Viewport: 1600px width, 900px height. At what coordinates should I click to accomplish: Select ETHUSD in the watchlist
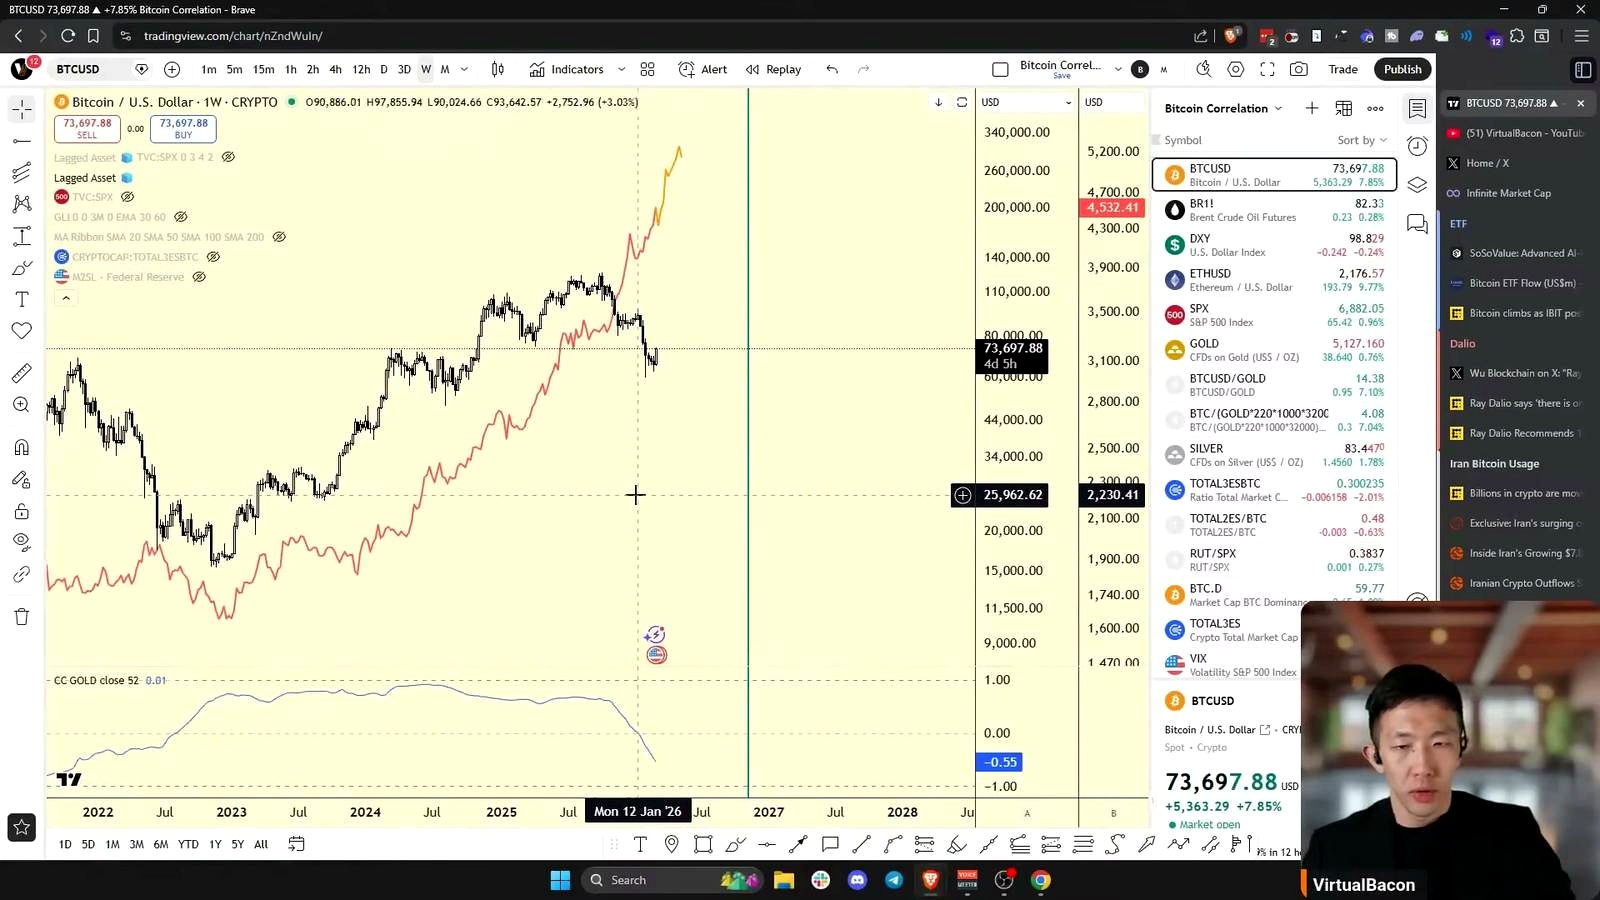(x=1275, y=280)
